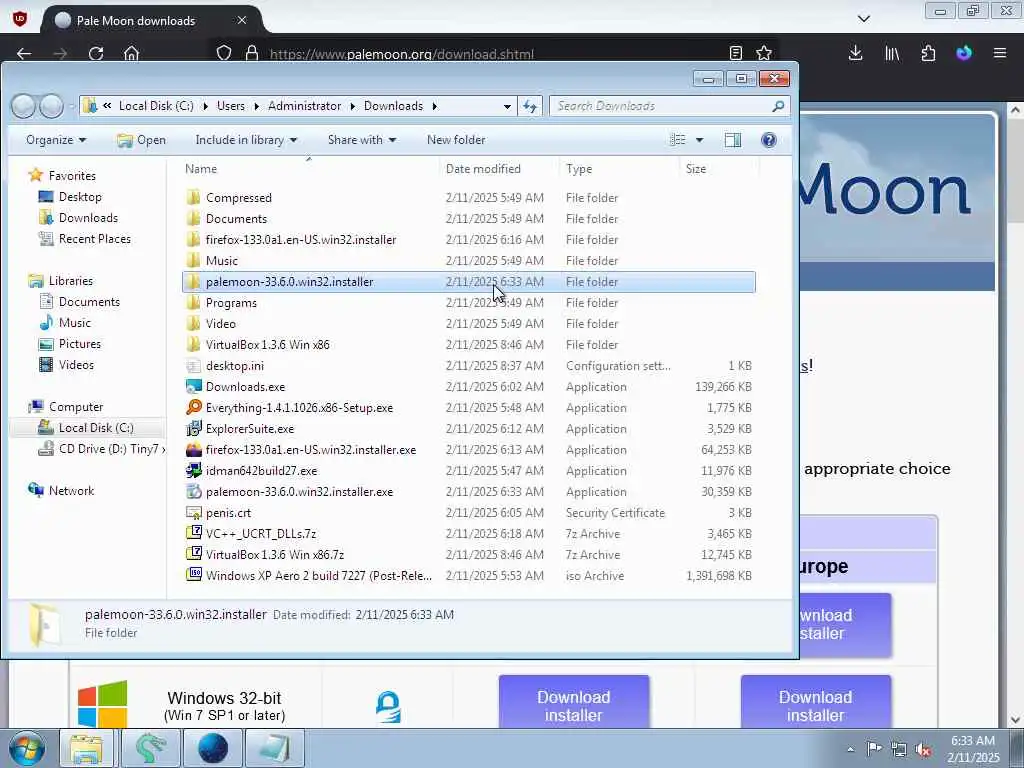Click Users in Explorer breadcrumb

tap(231, 106)
